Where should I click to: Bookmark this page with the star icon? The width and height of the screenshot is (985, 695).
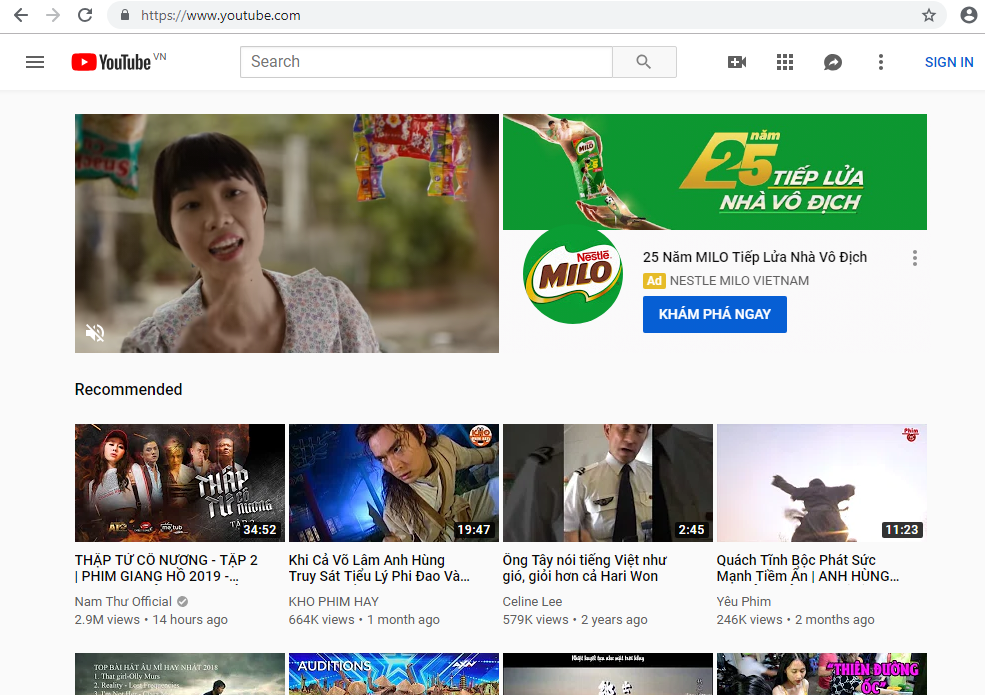click(929, 15)
